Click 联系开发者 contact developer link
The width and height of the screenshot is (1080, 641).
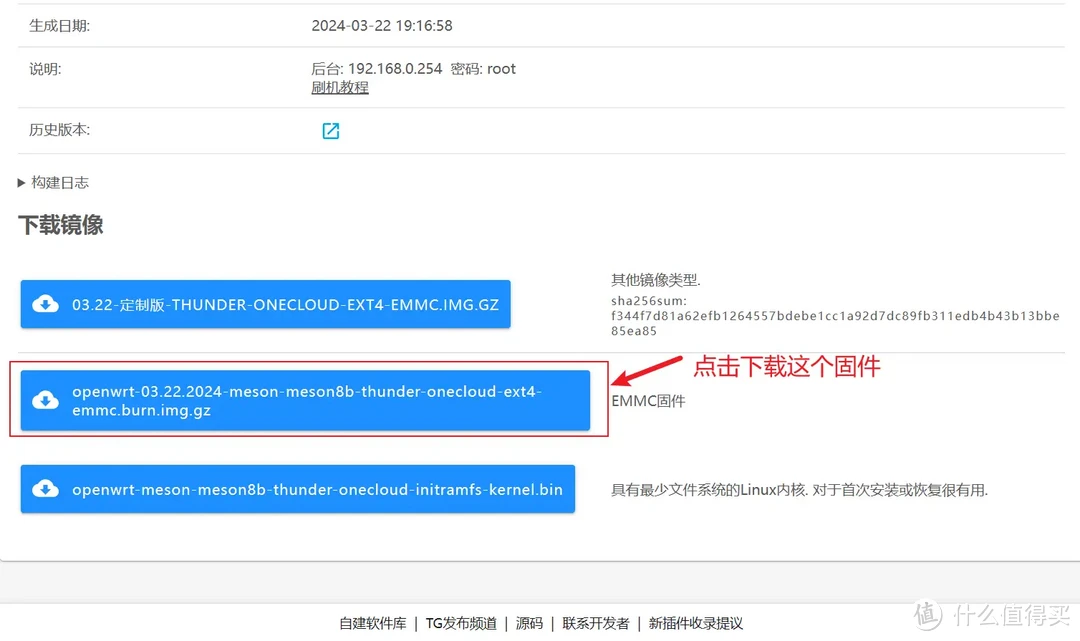(x=596, y=623)
